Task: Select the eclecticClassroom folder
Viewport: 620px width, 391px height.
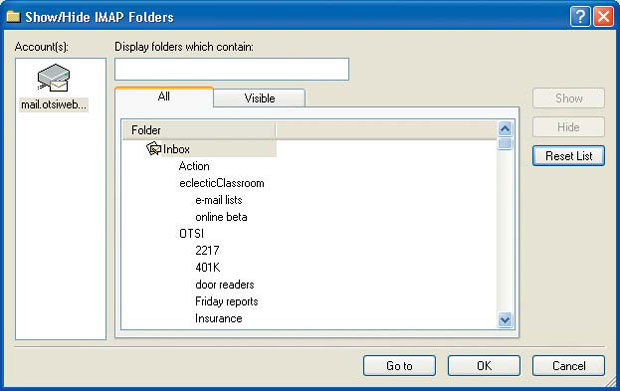Action: point(221,183)
